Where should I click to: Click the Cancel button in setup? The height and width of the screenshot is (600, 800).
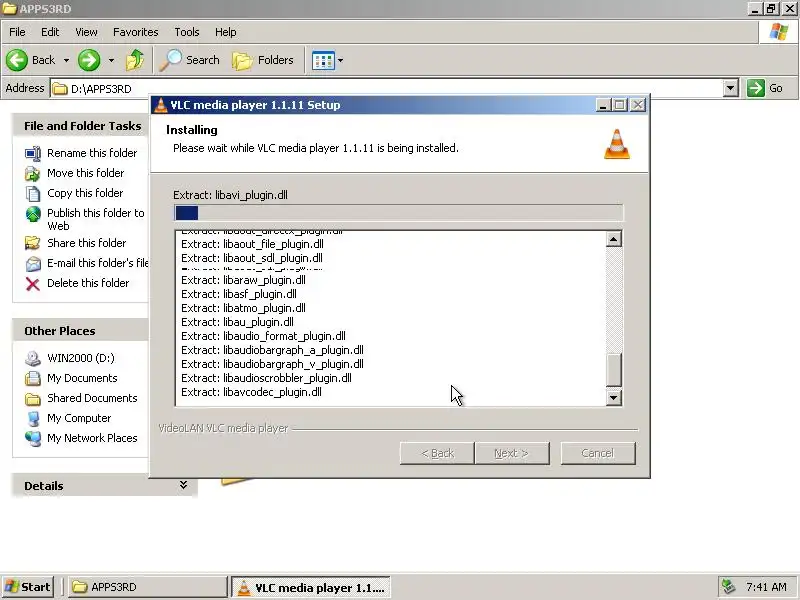[x=598, y=453]
